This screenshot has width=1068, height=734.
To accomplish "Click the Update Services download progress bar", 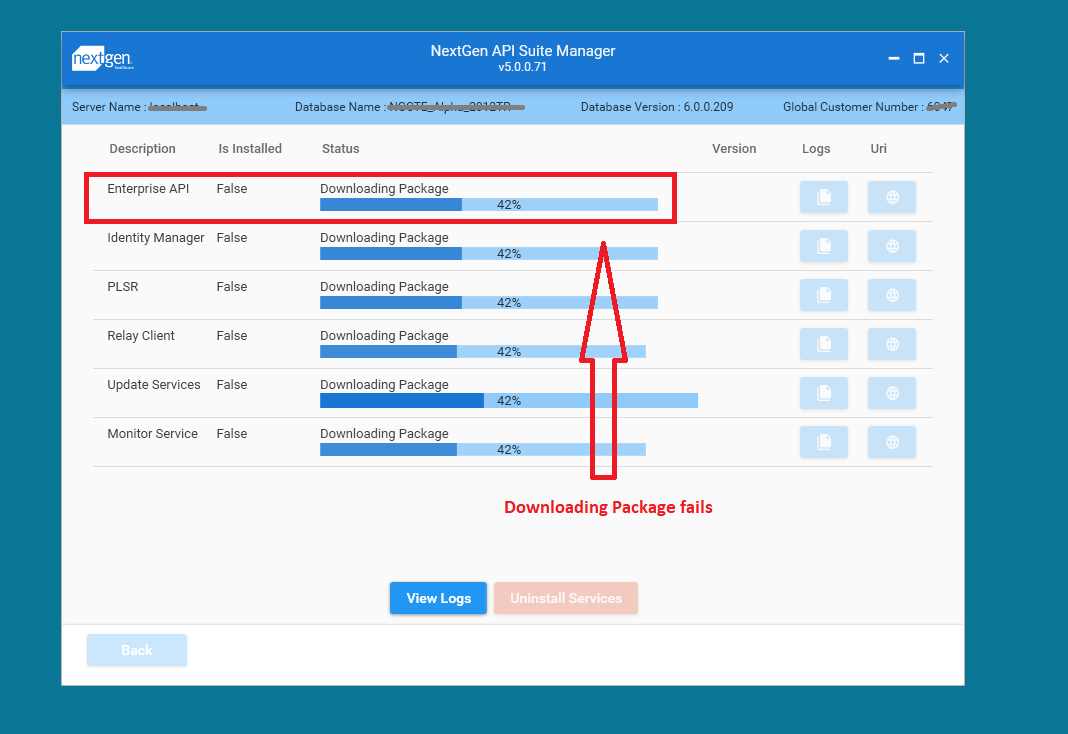I will pyautogui.click(x=509, y=400).
